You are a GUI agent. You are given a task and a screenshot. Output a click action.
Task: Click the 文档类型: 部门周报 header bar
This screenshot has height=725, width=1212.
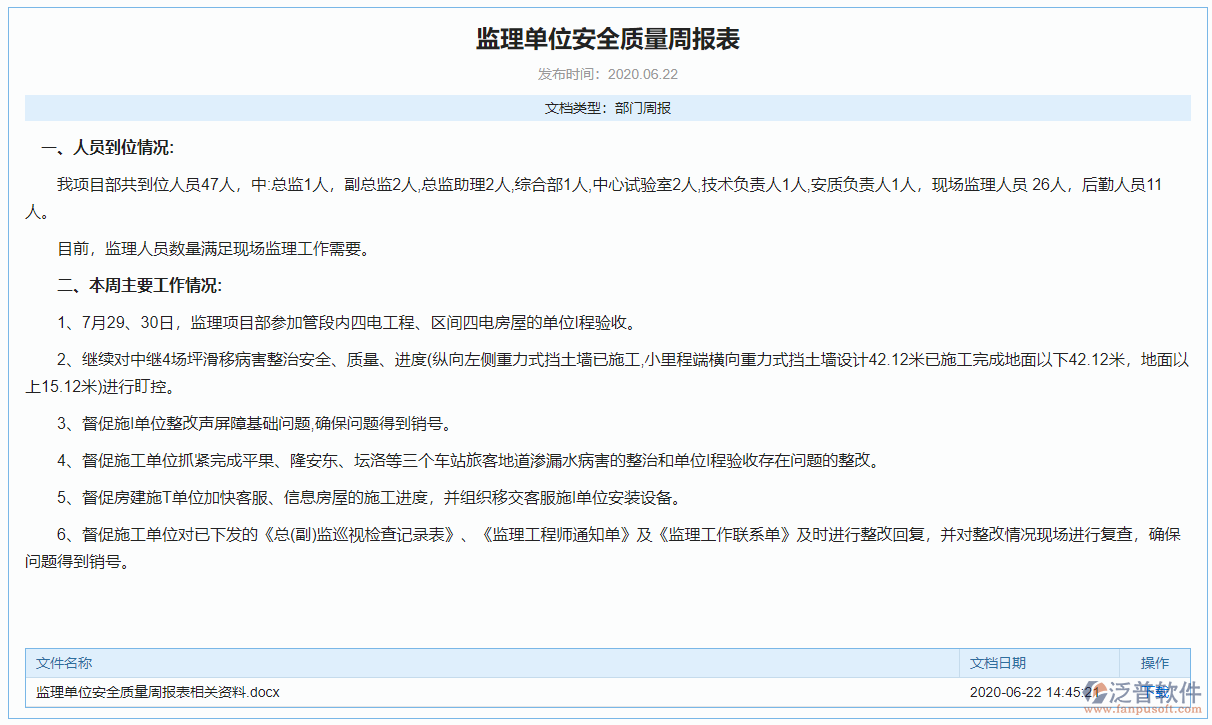(605, 107)
